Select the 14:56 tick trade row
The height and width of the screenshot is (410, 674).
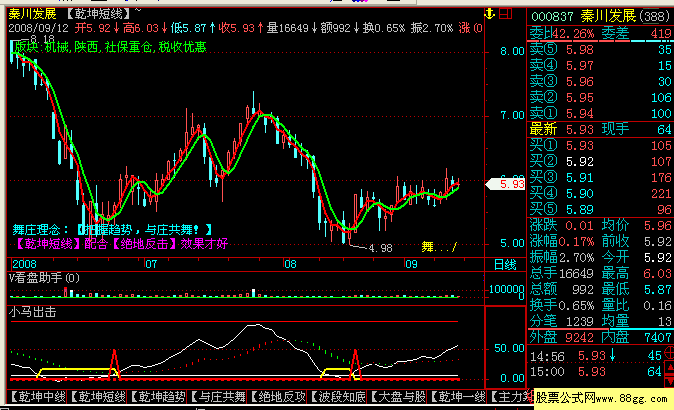pos(596,355)
